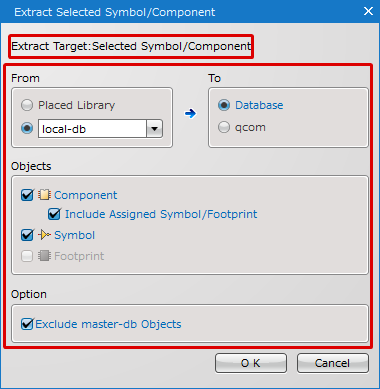Click the grayed Footprint chip icon
Viewport: 380px width, 389px height.
[x=44, y=256]
